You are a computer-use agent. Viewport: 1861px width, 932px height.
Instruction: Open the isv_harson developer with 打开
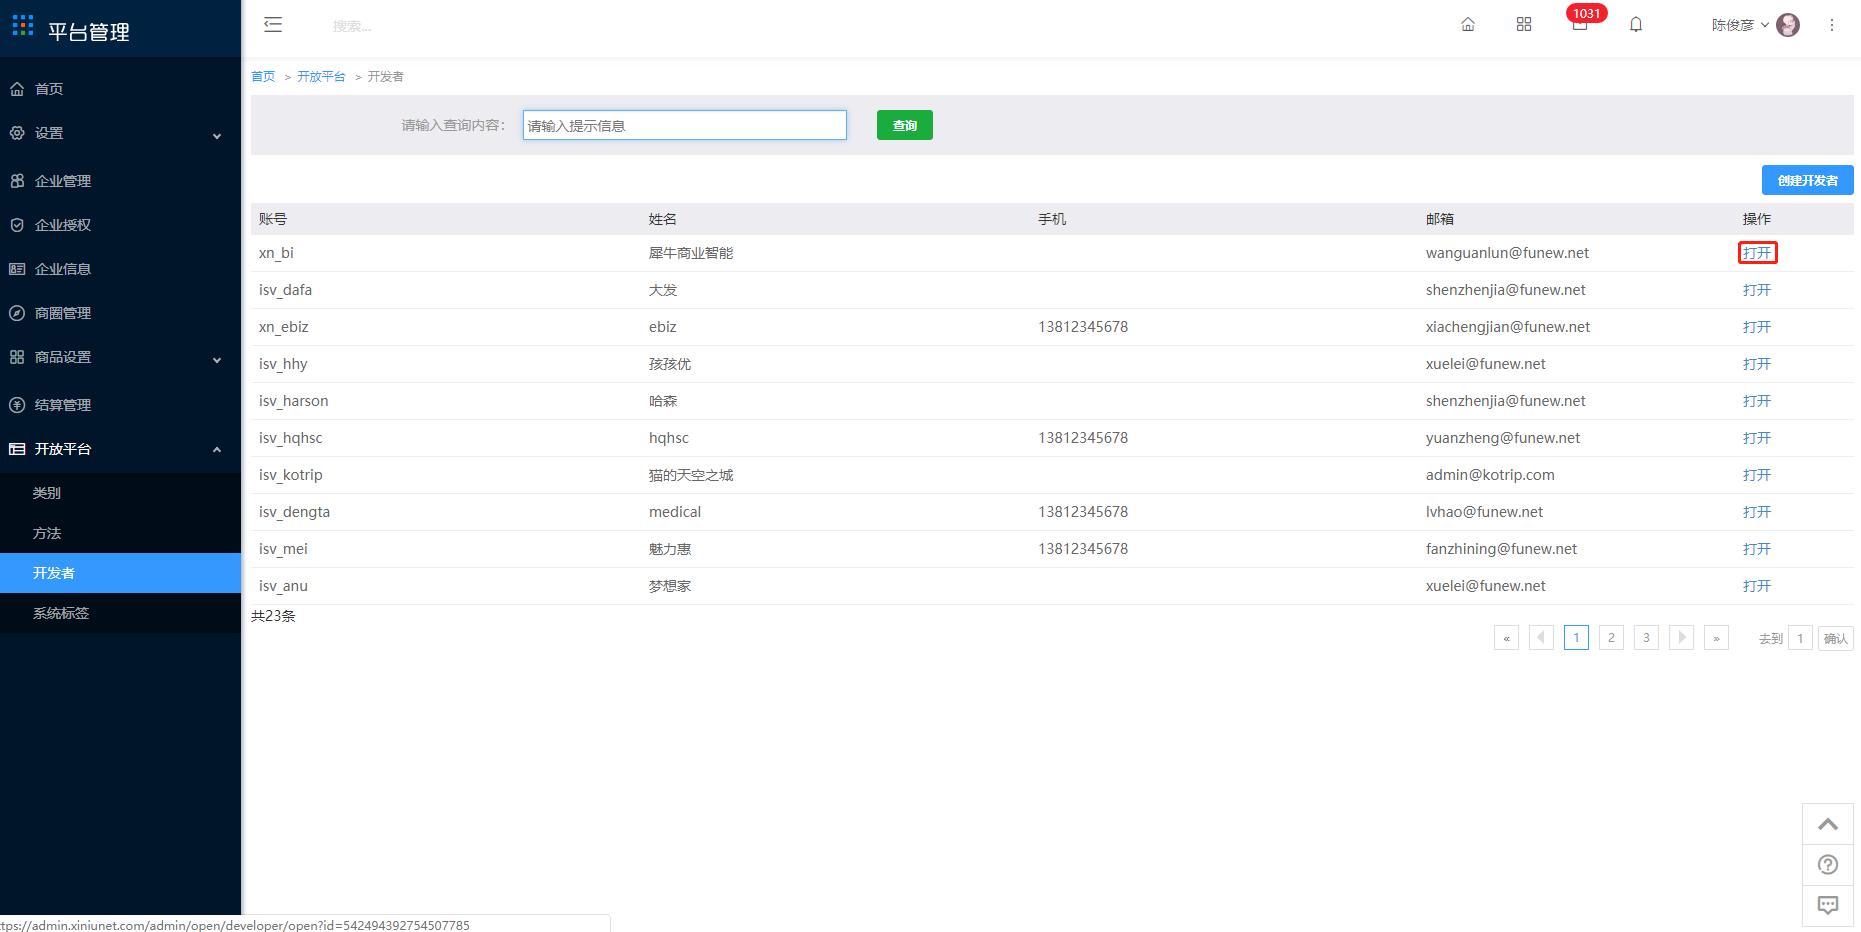point(1757,401)
